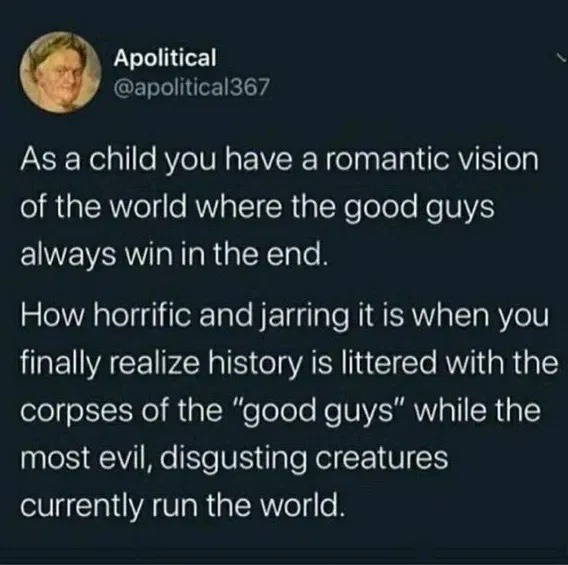
Task: Click the word "horrific" in the tweet
Action: (143, 315)
